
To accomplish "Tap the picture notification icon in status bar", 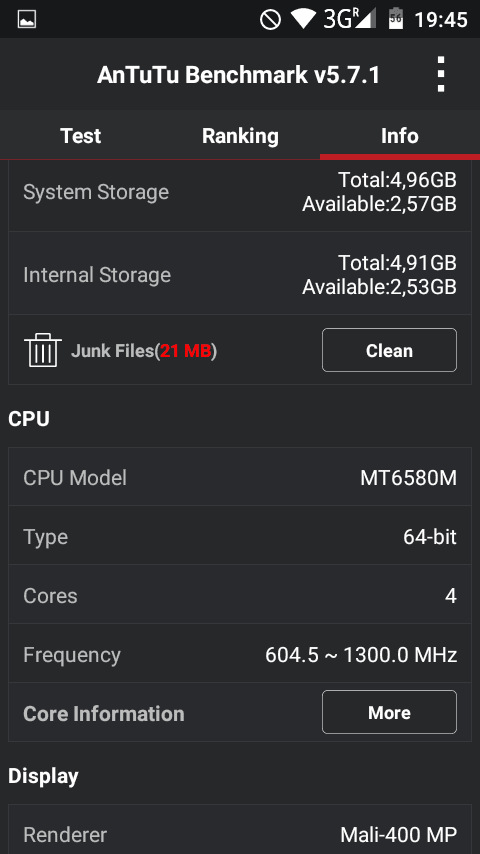I will (27, 20).
